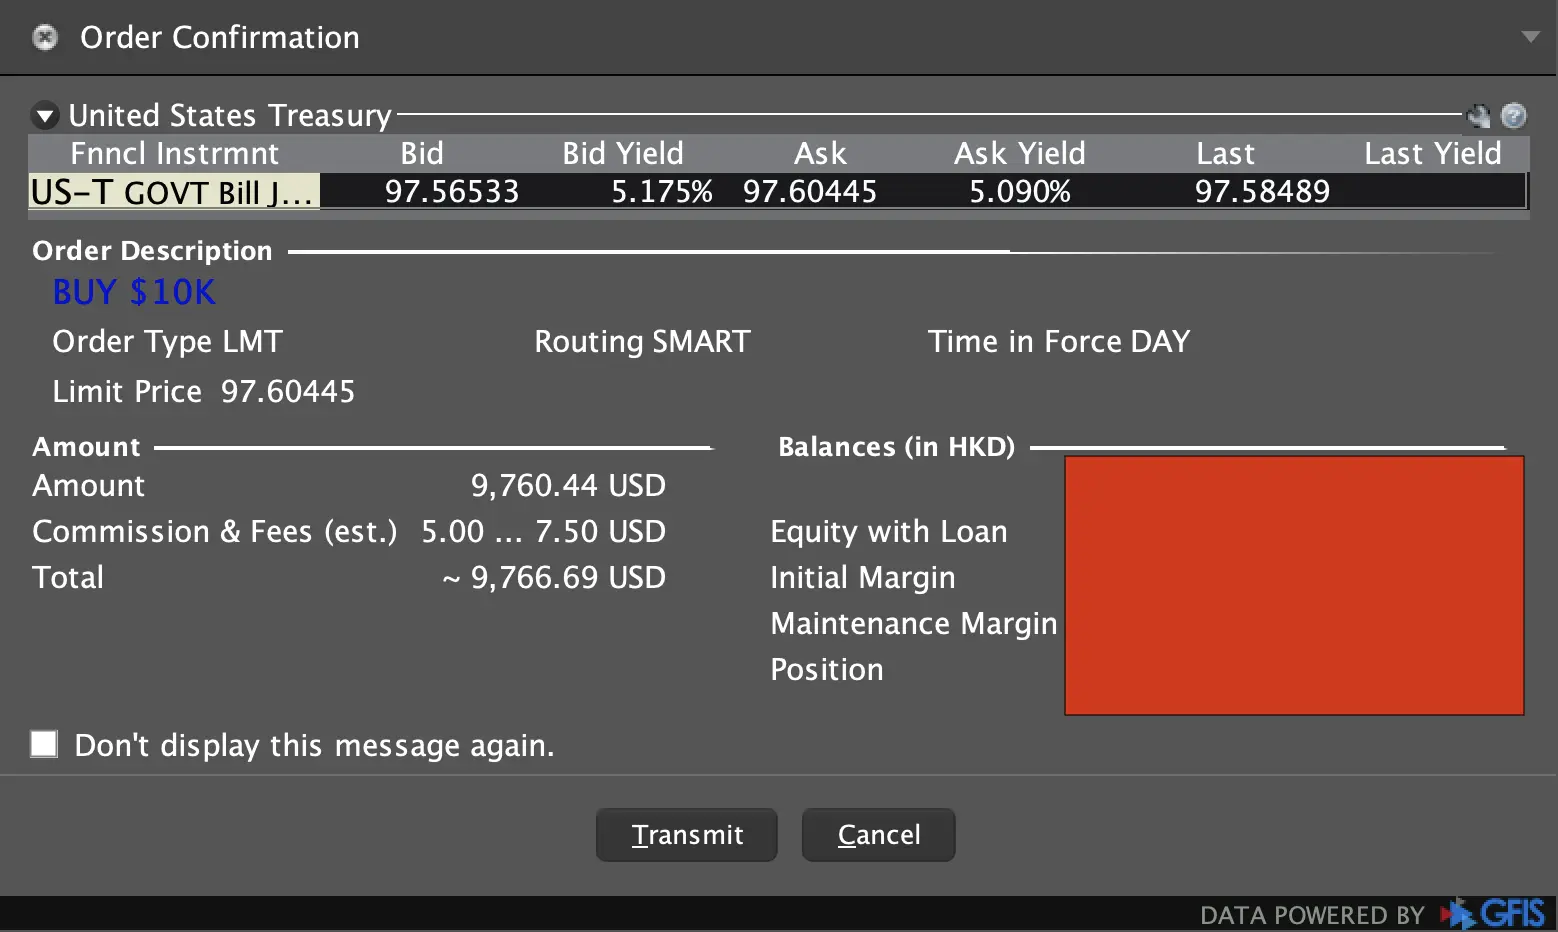Click the Last Yield column header
Viewport: 1558px width, 932px height.
[1432, 153]
